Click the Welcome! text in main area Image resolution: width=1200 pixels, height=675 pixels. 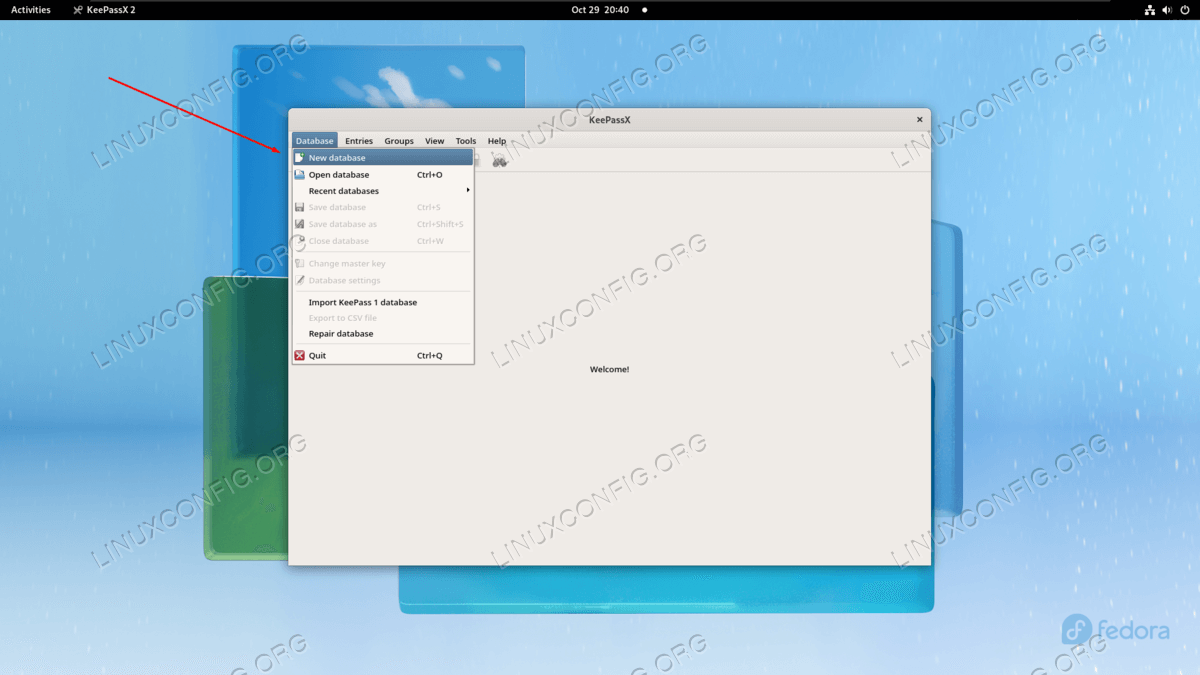click(610, 370)
